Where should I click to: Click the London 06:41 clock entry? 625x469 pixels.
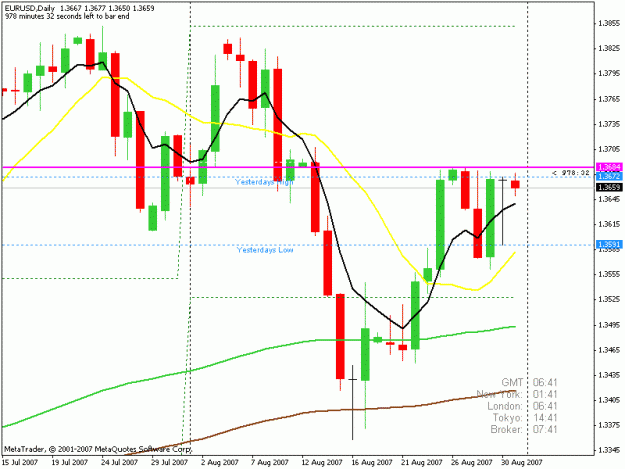522,406
